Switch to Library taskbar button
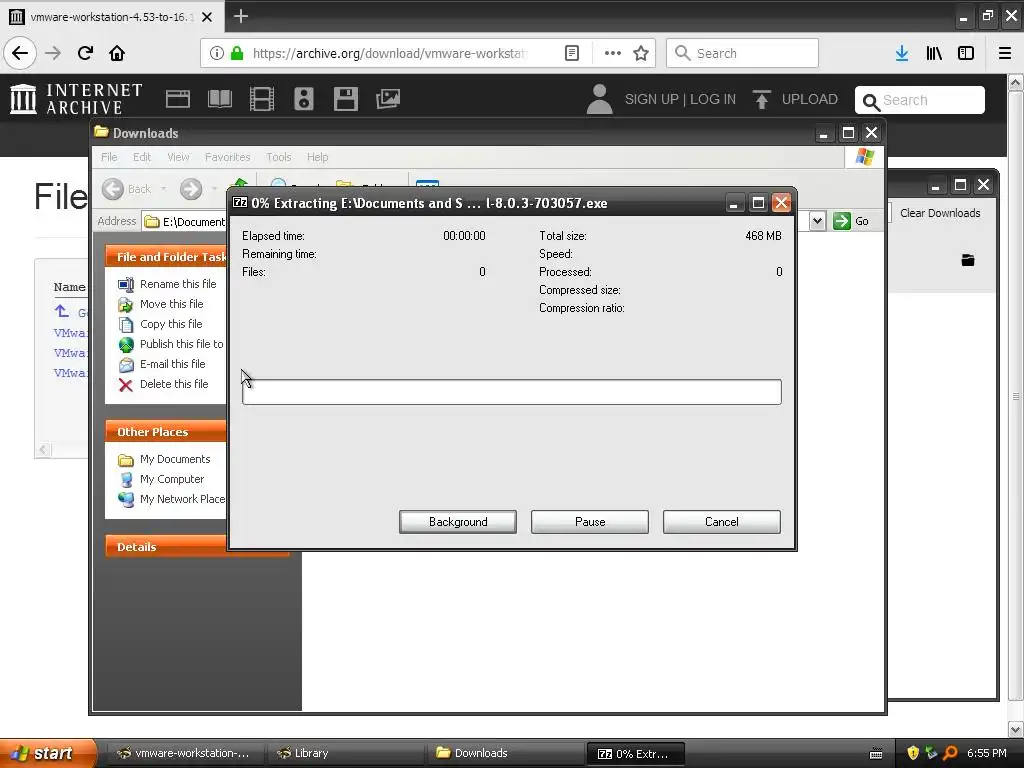 [x=347, y=753]
